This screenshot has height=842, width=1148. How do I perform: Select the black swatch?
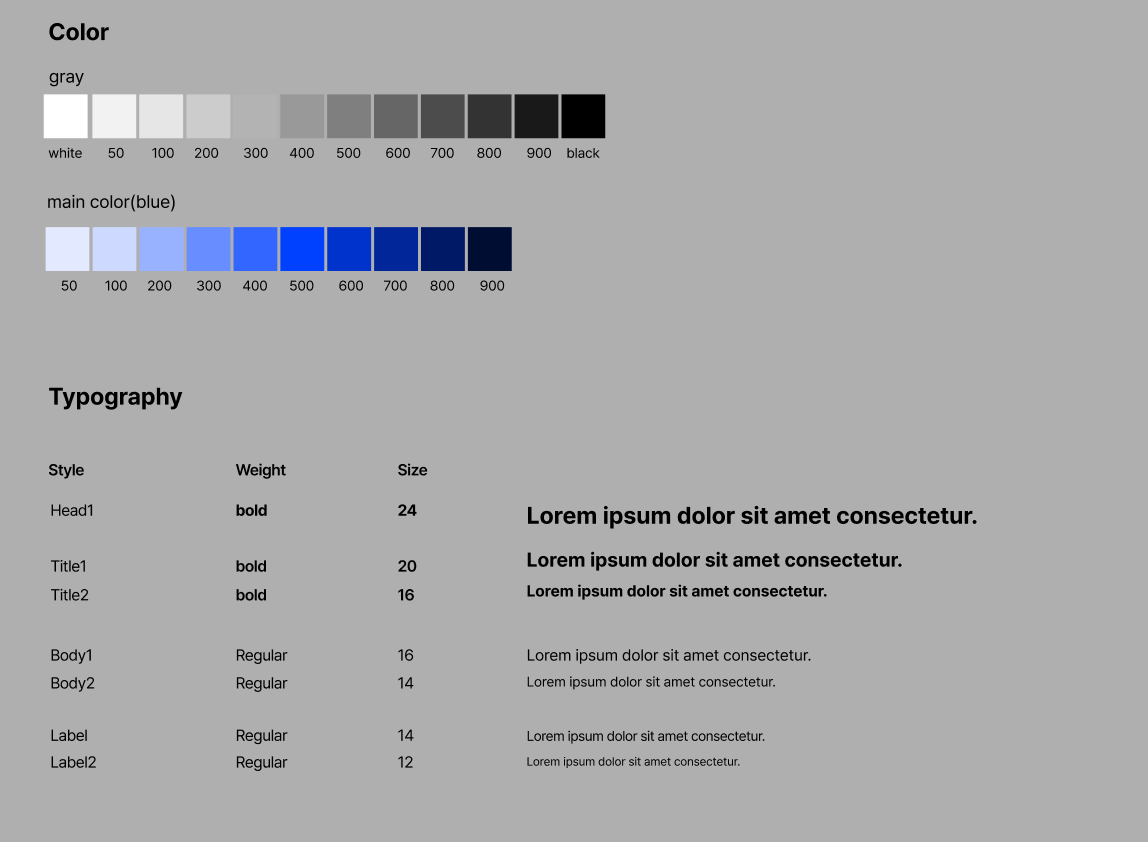[x=583, y=116]
